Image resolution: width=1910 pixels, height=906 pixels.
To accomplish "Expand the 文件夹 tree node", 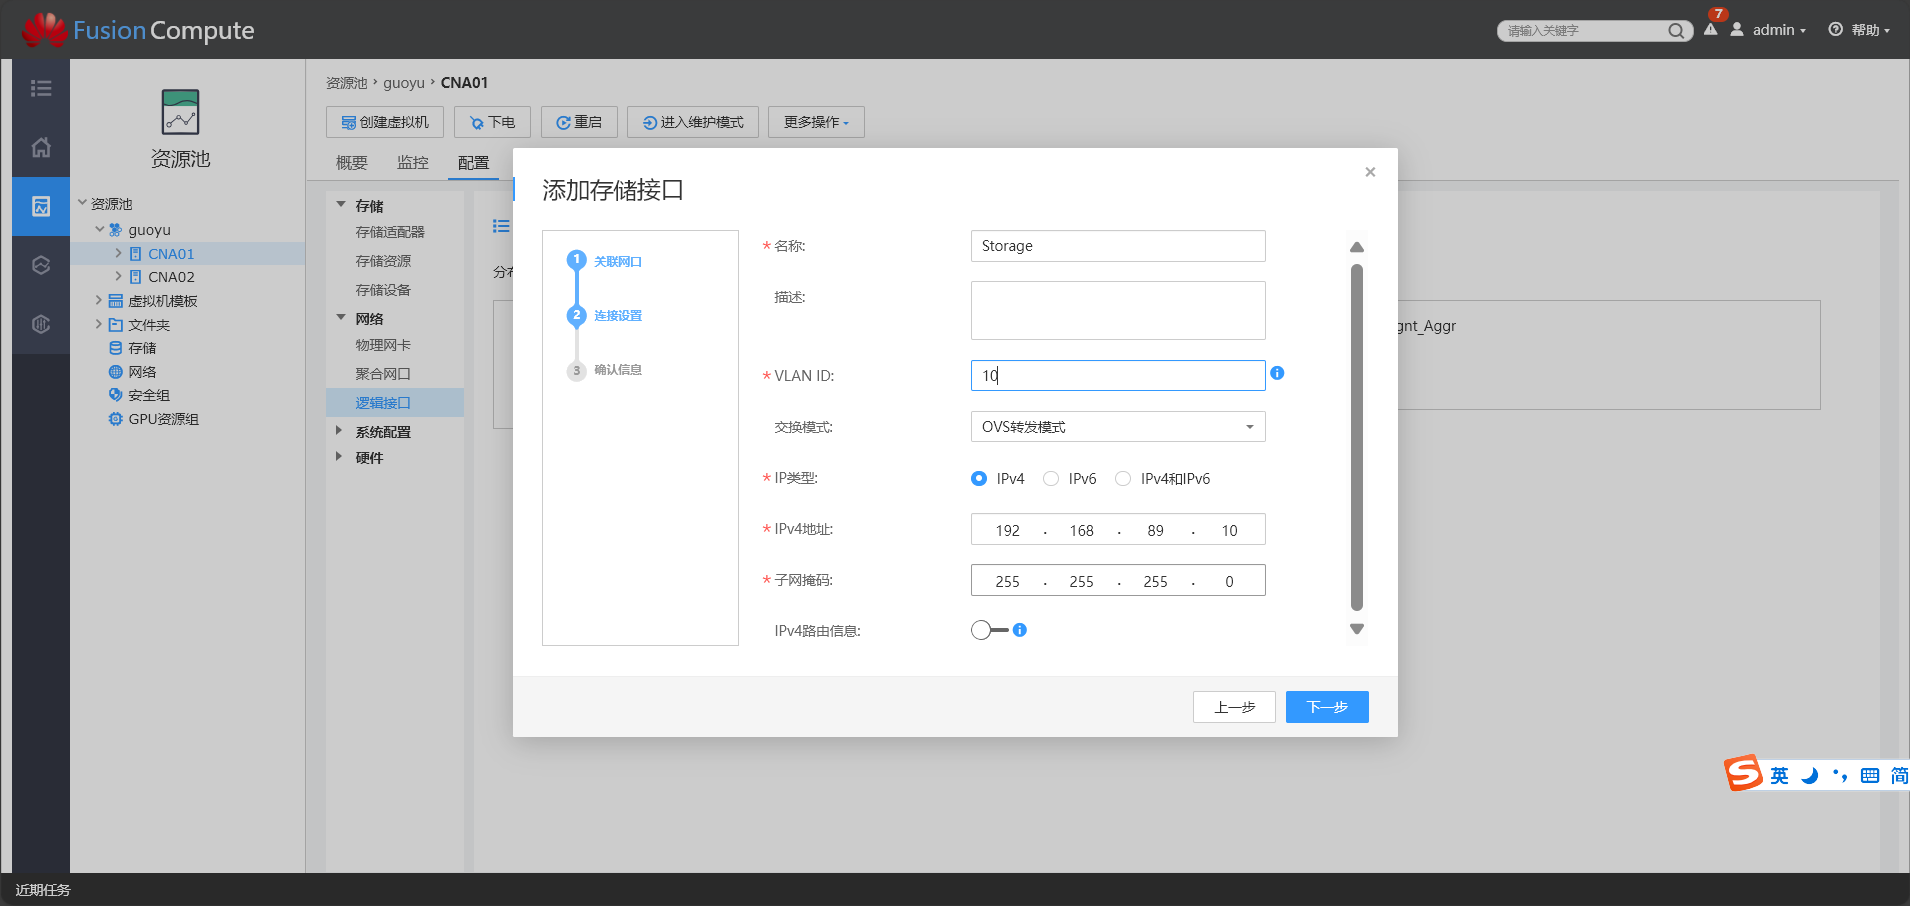I will tap(99, 324).
